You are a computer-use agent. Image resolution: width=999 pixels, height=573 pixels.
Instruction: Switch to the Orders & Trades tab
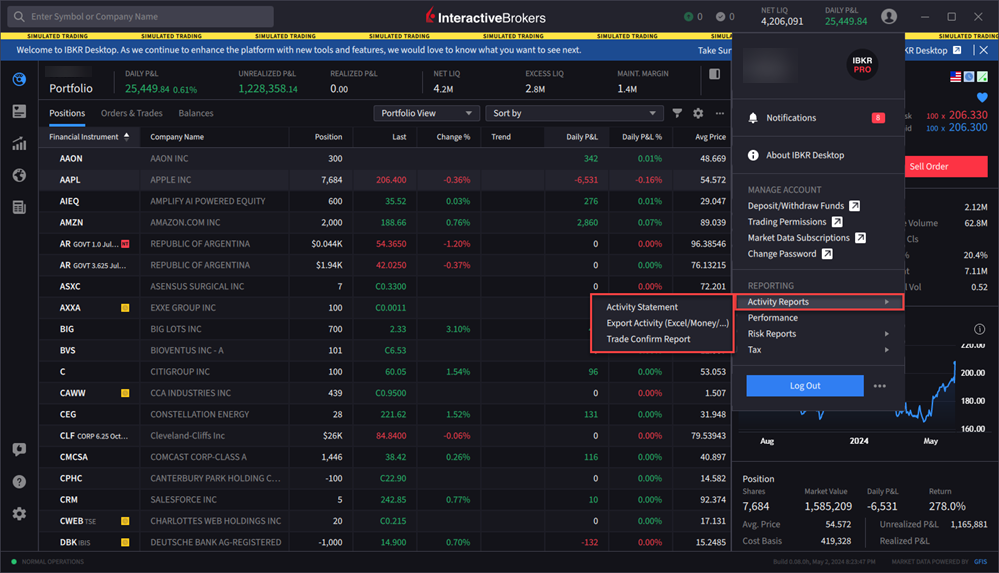point(131,113)
